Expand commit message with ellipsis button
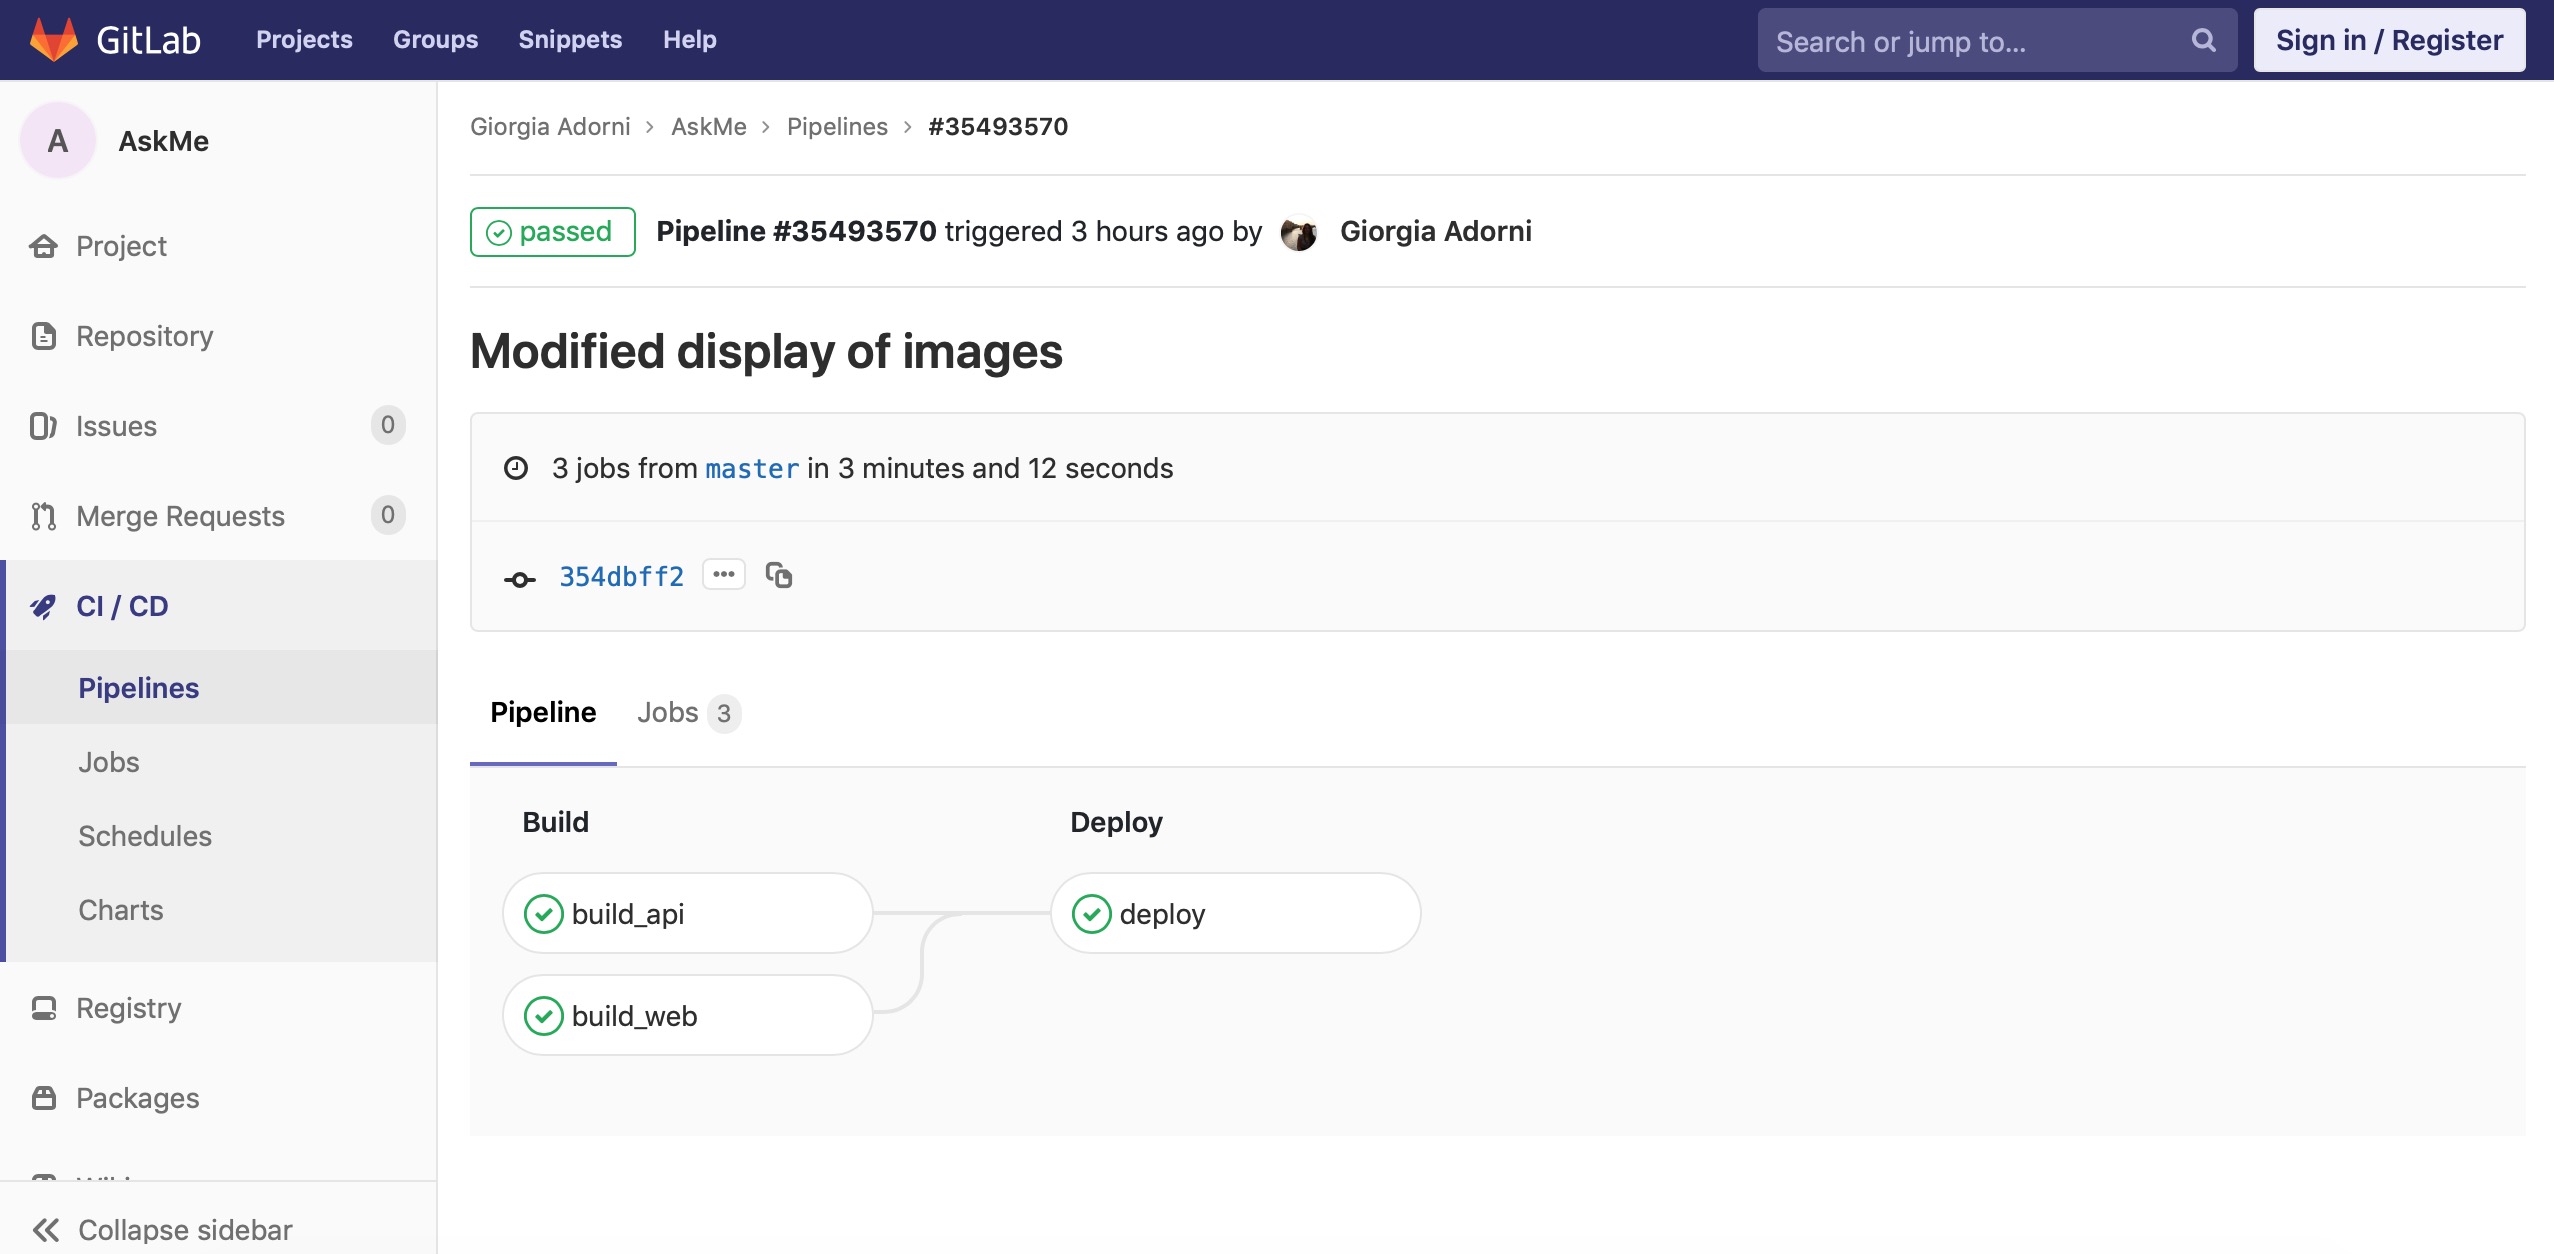This screenshot has width=2554, height=1254. (x=724, y=575)
